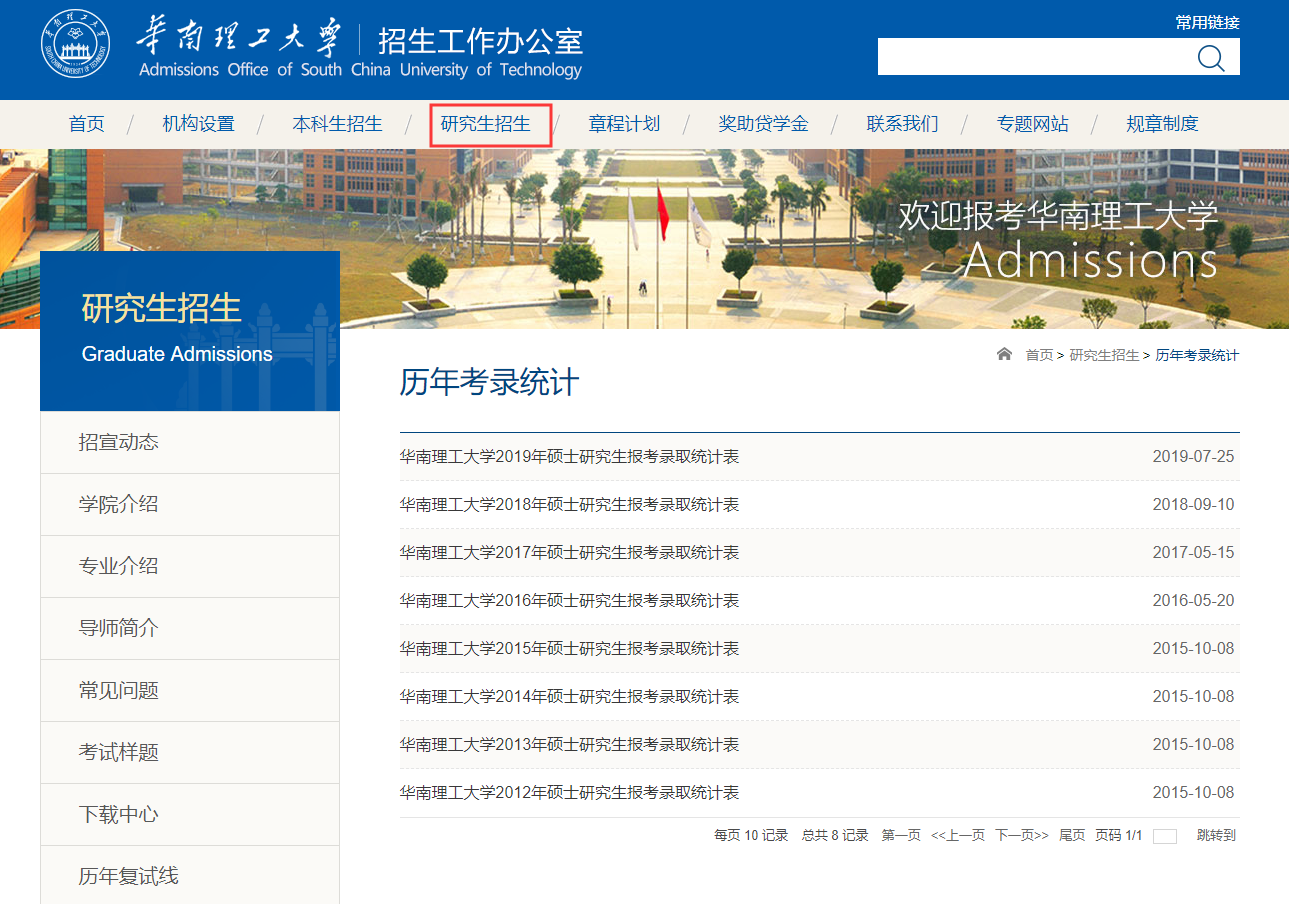Go to 首页 in navigation bar
The width and height of the screenshot is (1289, 904).
[x=86, y=124]
